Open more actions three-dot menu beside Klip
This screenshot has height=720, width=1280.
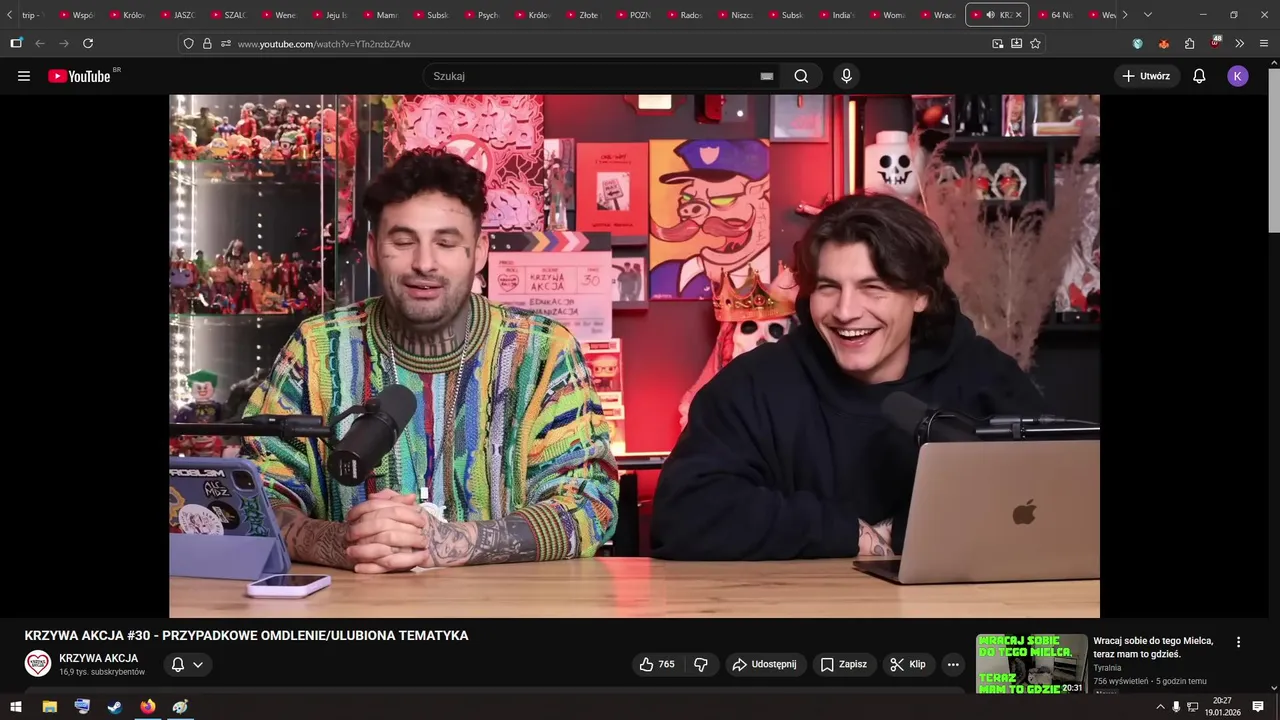pos(953,664)
